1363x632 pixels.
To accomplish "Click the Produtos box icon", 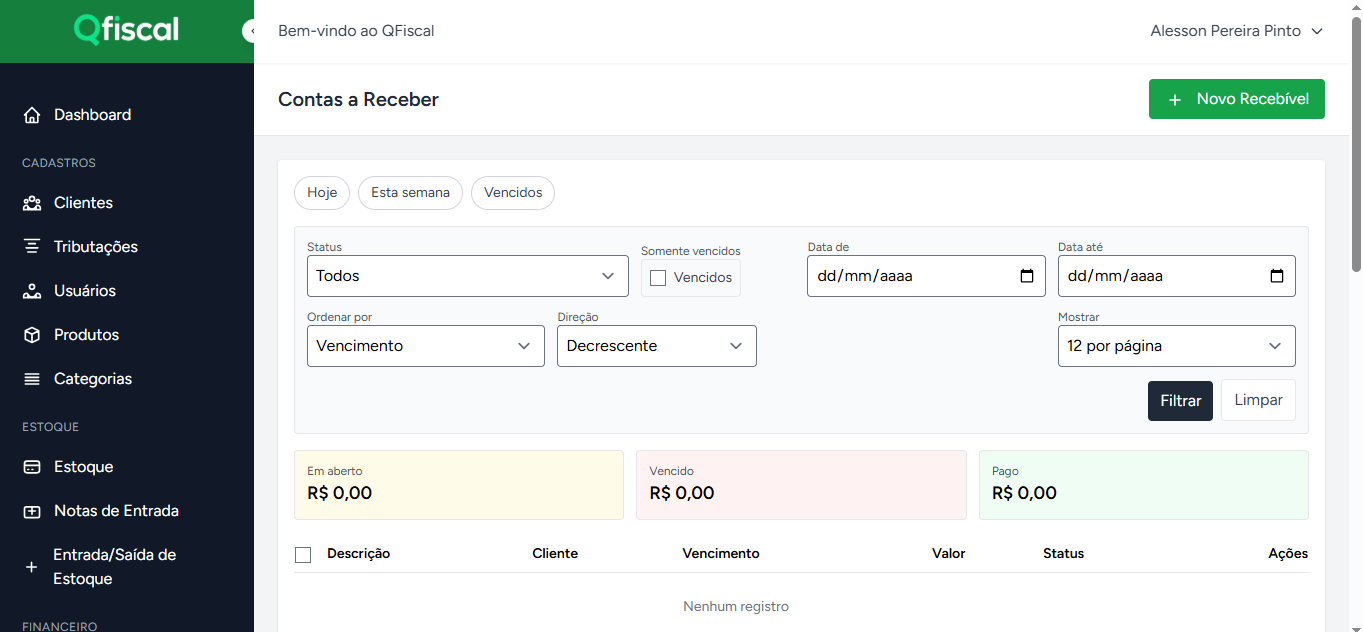I will coord(32,335).
